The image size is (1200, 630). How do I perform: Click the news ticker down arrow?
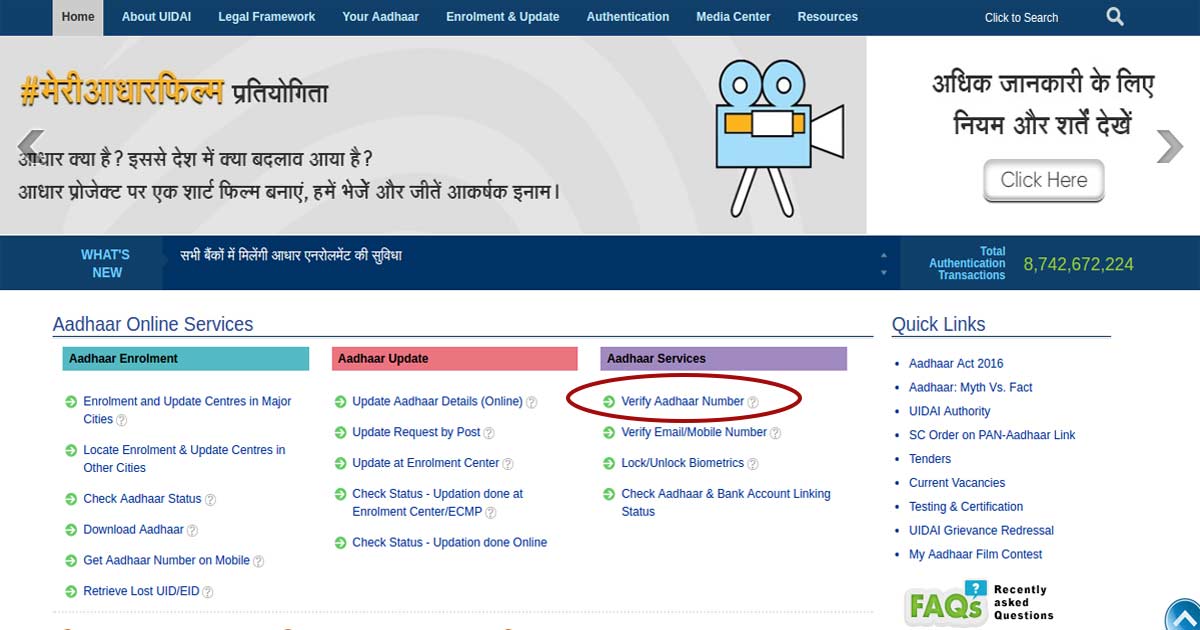click(x=883, y=272)
